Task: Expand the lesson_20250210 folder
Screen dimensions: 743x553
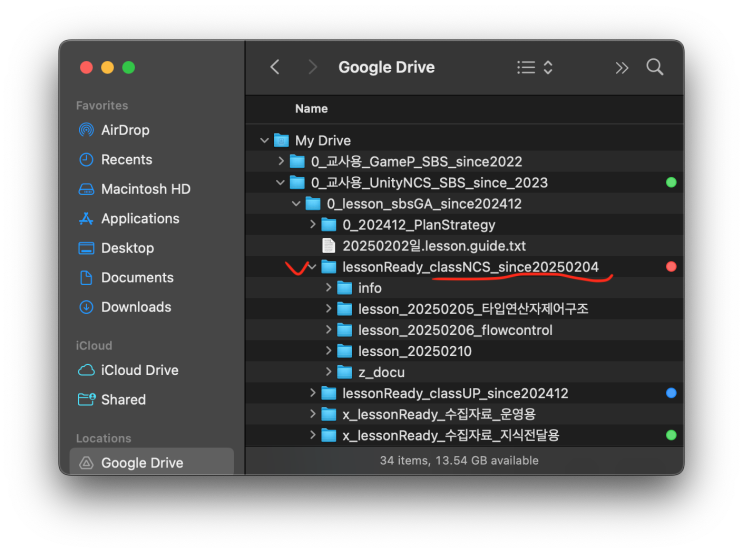Action: click(x=328, y=351)
